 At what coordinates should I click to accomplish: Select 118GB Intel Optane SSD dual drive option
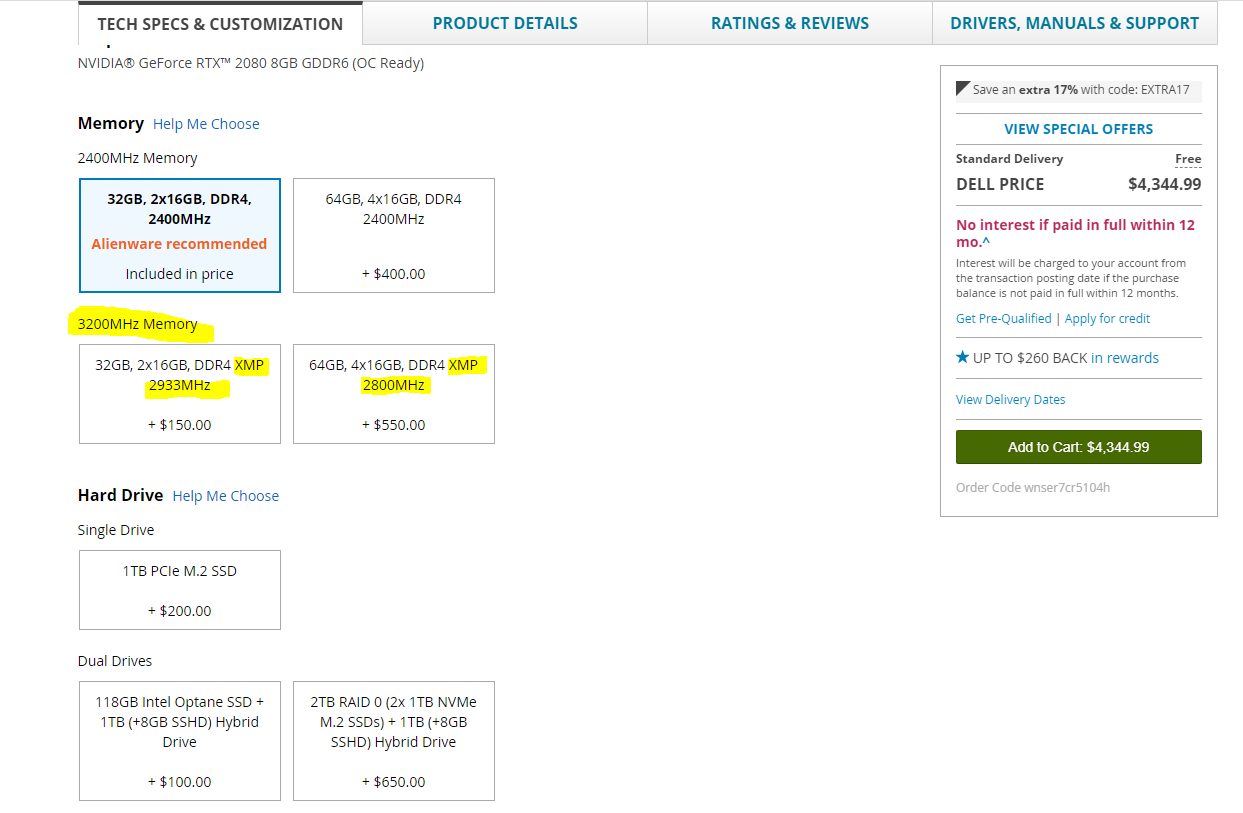(x=180, y=741)
